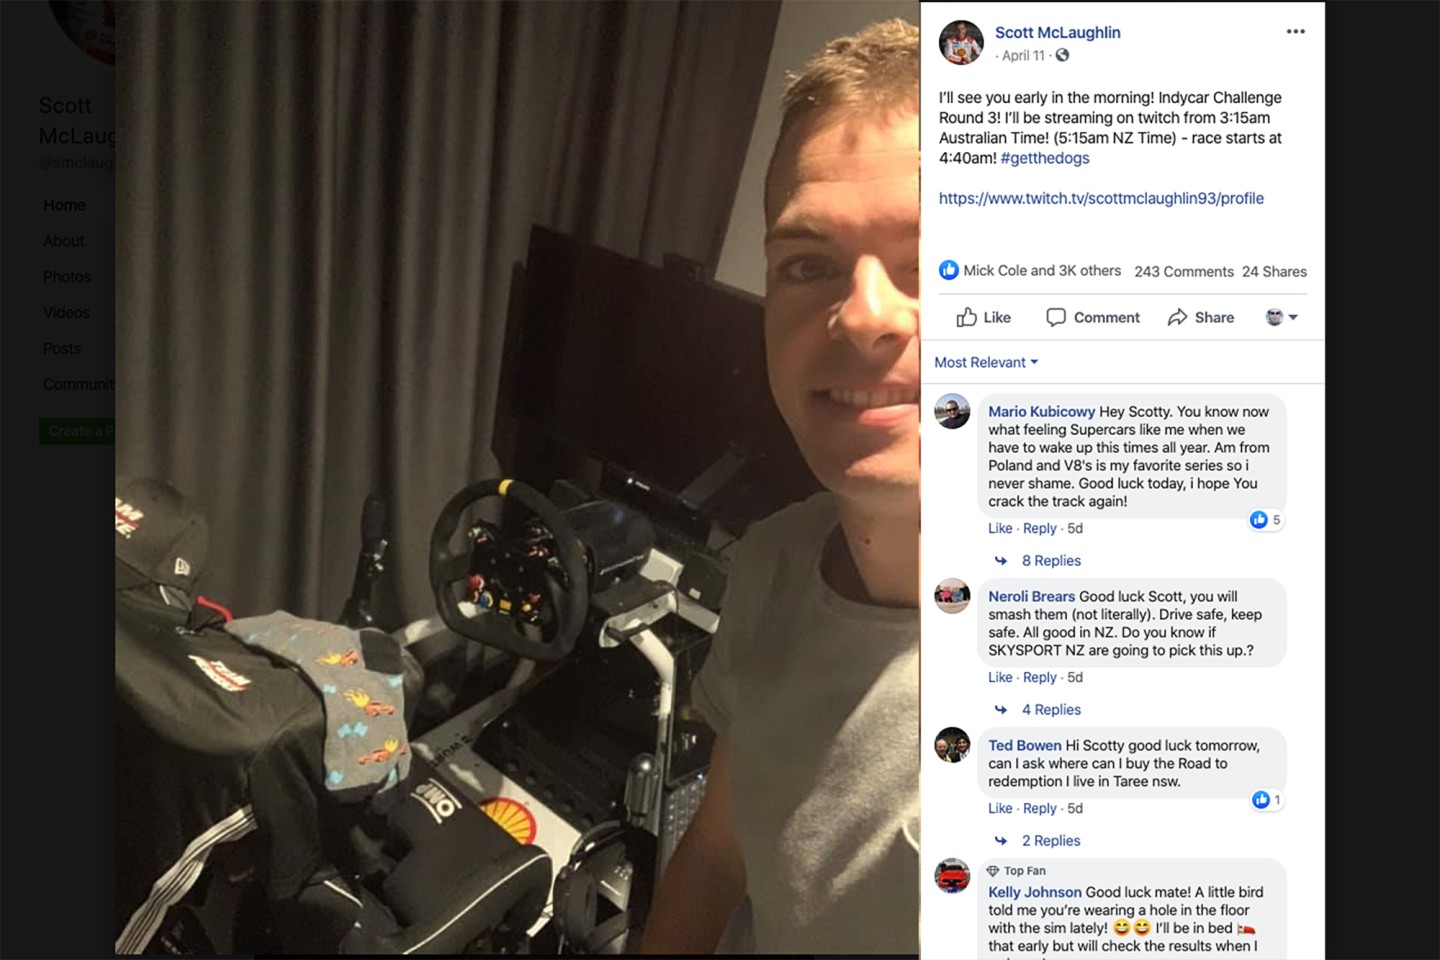Open the profile selector dropdown next to Share

[x=1281, y=317]
